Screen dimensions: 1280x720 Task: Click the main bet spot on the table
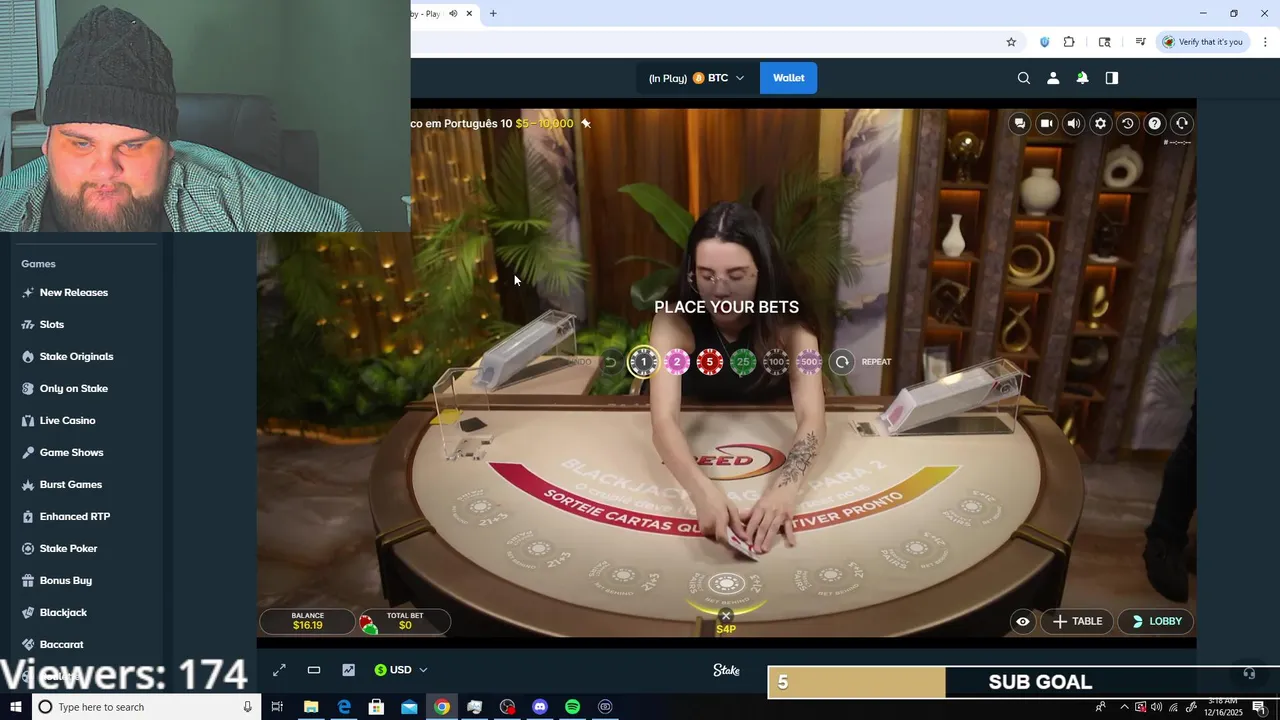point(726,584)
